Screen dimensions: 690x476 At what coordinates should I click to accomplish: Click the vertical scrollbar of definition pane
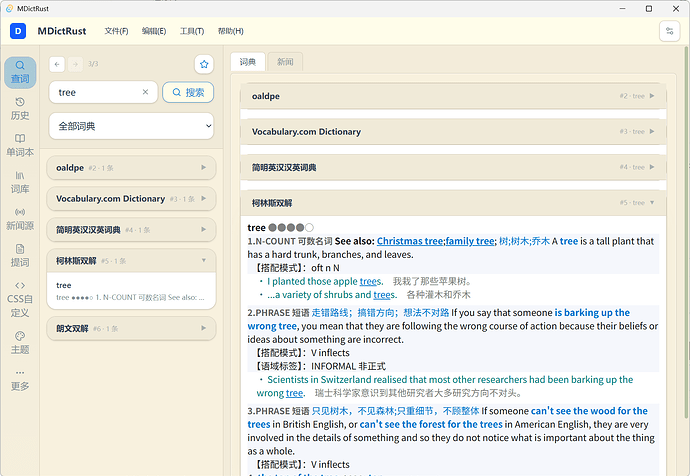point(687,231)
